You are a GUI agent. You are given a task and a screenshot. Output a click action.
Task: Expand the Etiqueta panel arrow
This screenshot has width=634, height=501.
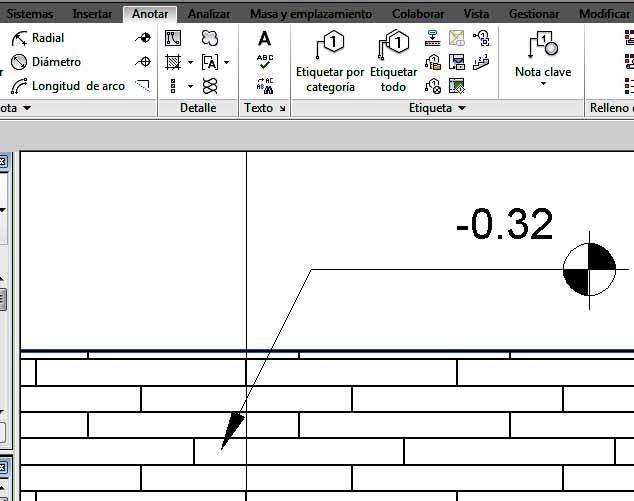point(462,108)
